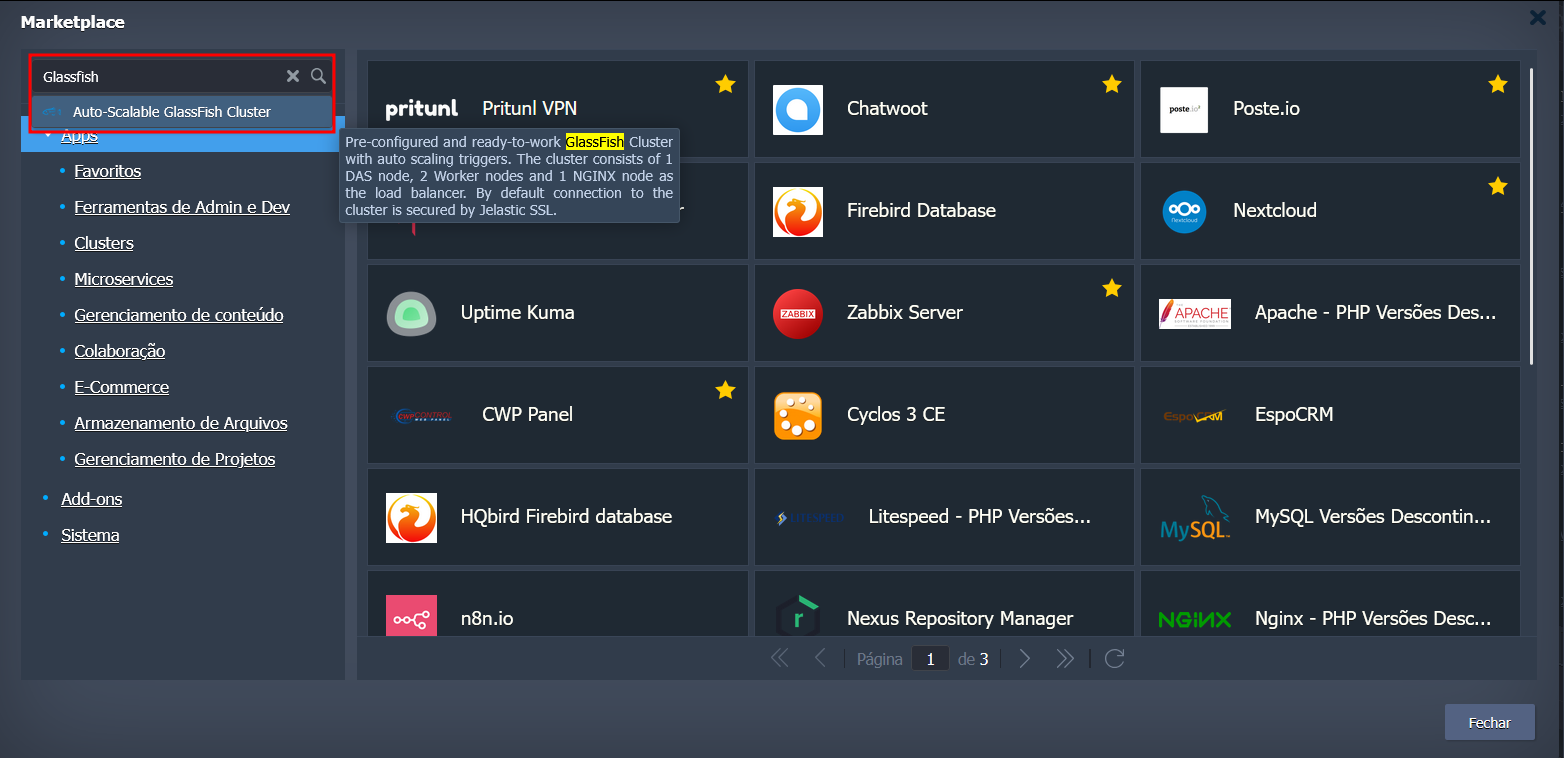Image resolution: width=1564 pixels, height=758 pixels.
Task: Click the Zabbix Server icon
Action: pyautogui.click(x=798, y=313)
